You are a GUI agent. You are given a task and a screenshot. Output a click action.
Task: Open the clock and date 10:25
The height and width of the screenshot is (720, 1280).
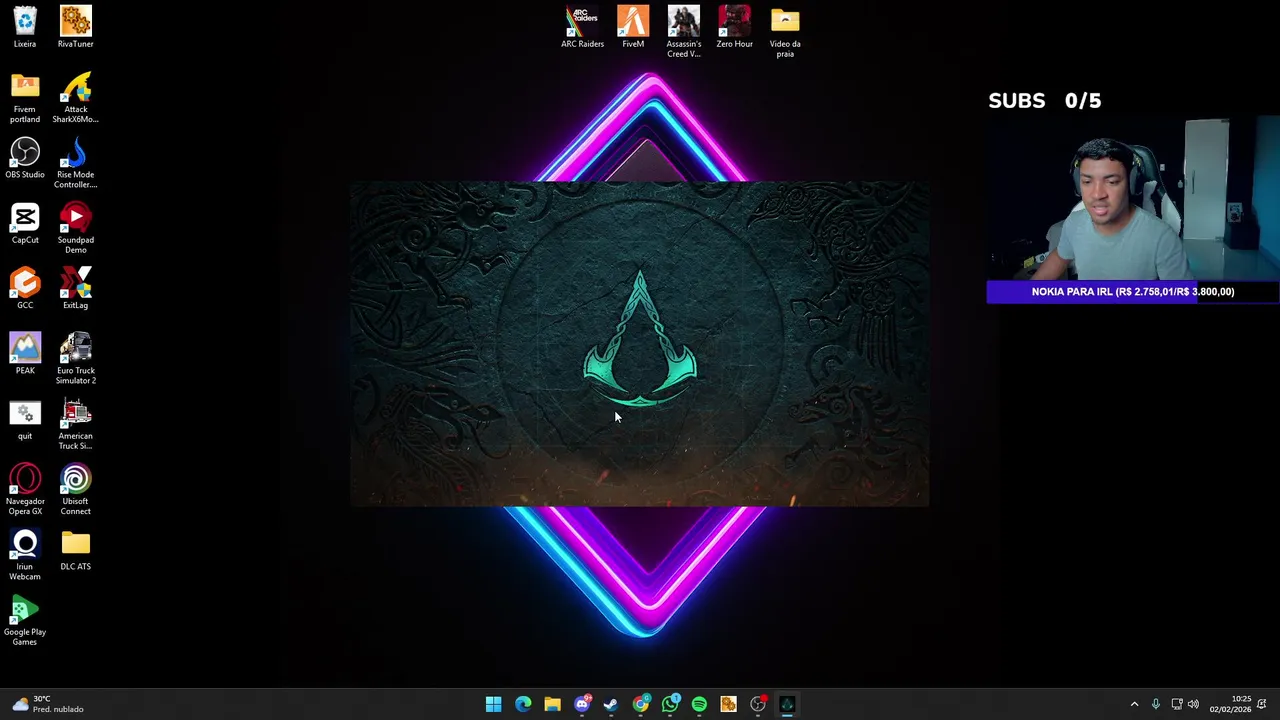[1229, 704]
